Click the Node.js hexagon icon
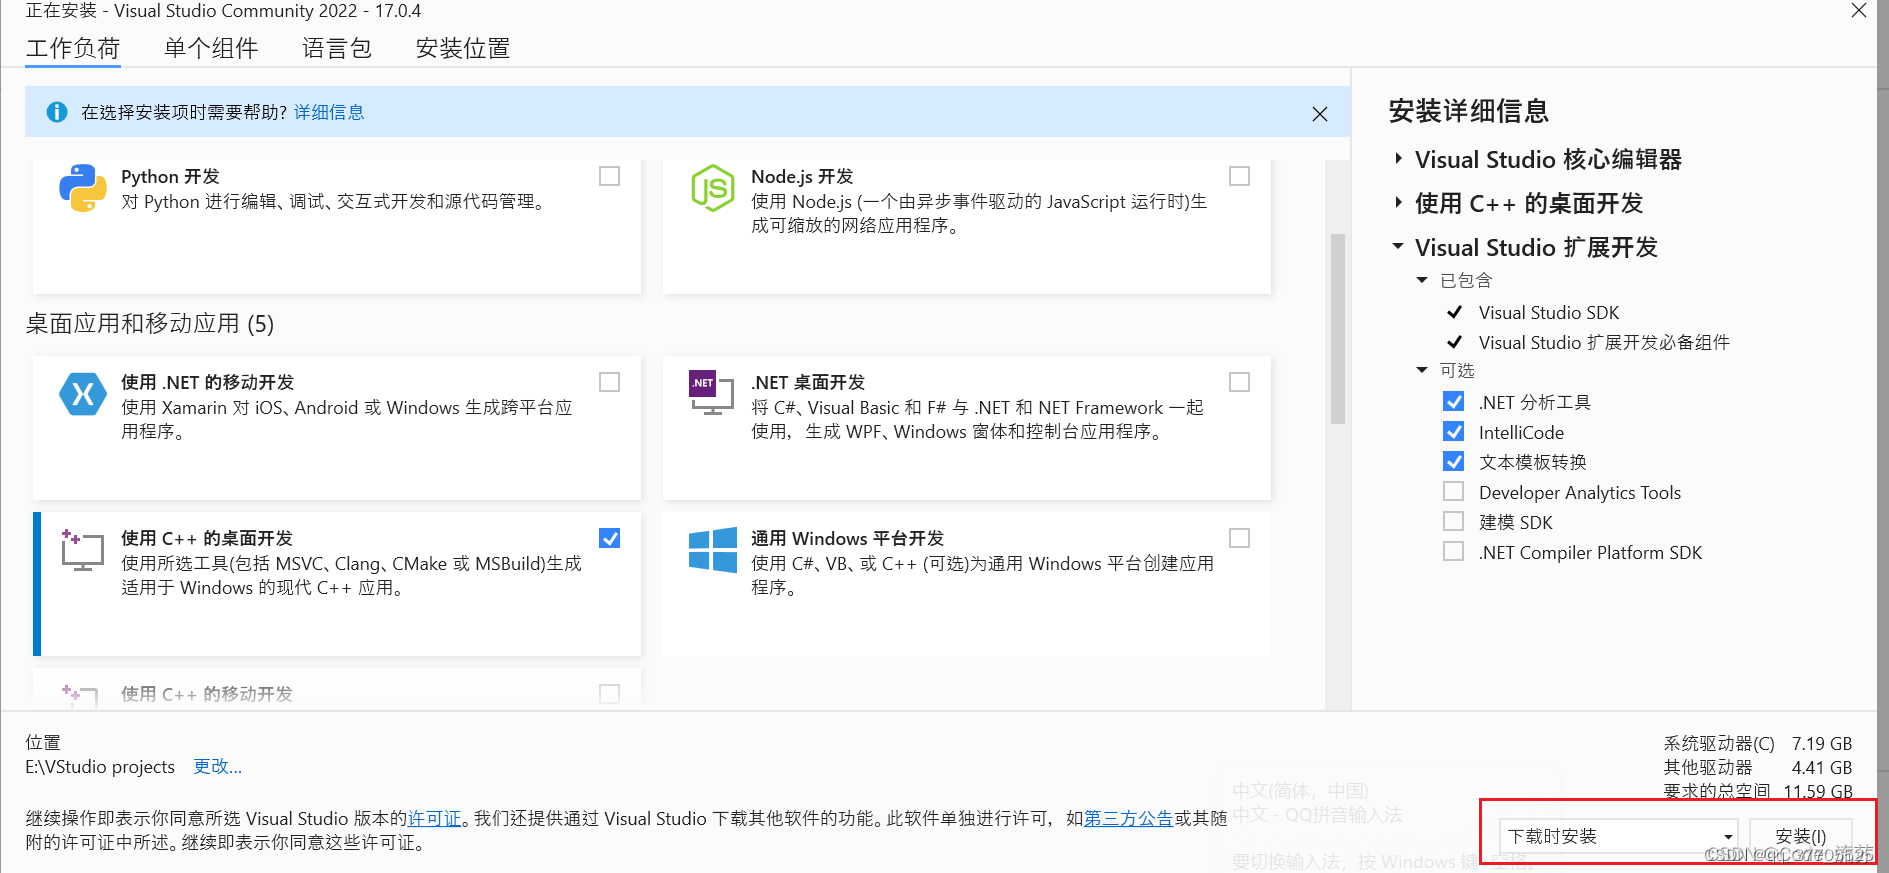 tap(713, 188)
